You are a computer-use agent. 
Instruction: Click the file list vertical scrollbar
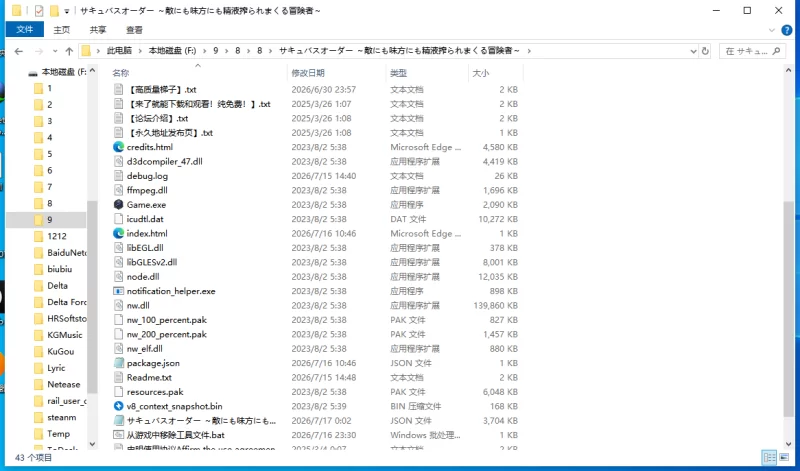(789, 309)
